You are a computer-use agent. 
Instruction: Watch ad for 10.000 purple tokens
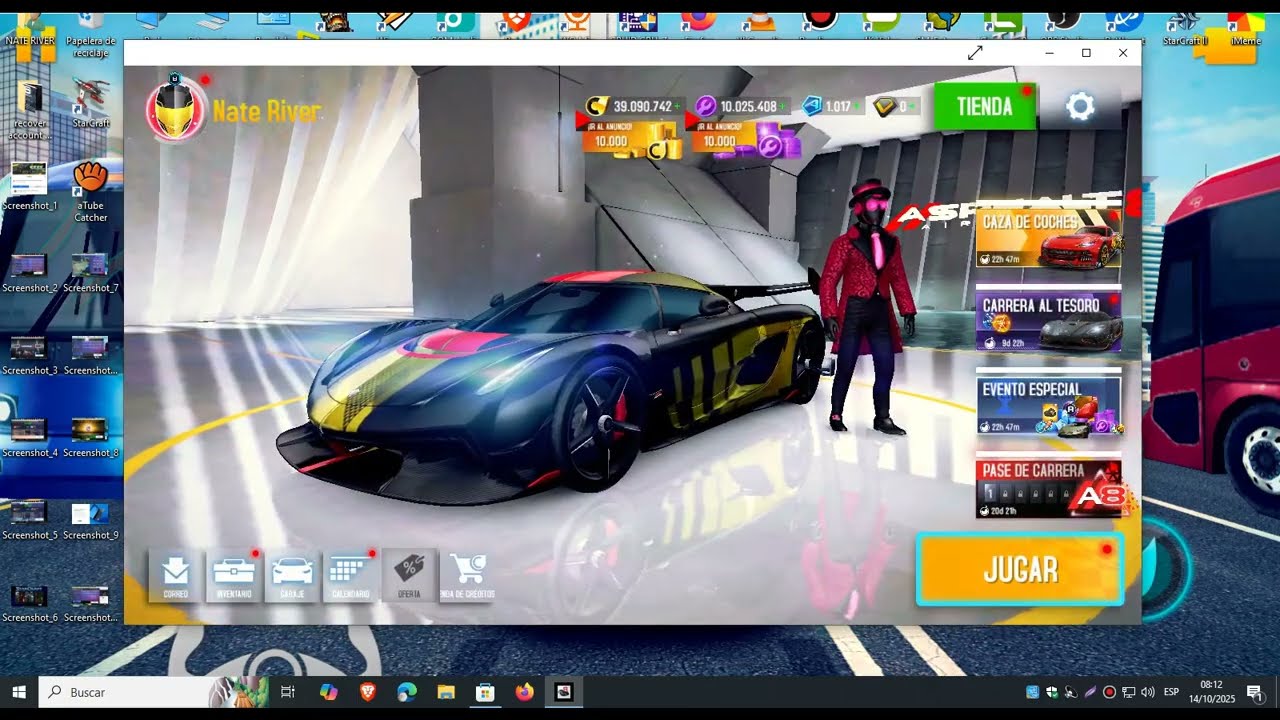[744, 140]
